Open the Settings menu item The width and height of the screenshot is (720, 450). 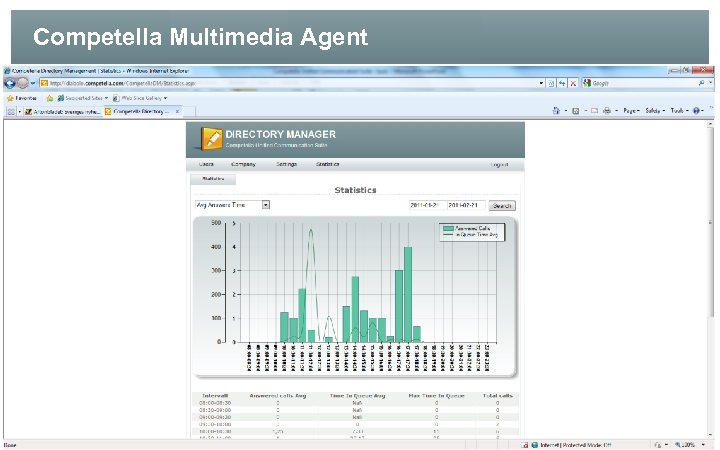[287, 164]
